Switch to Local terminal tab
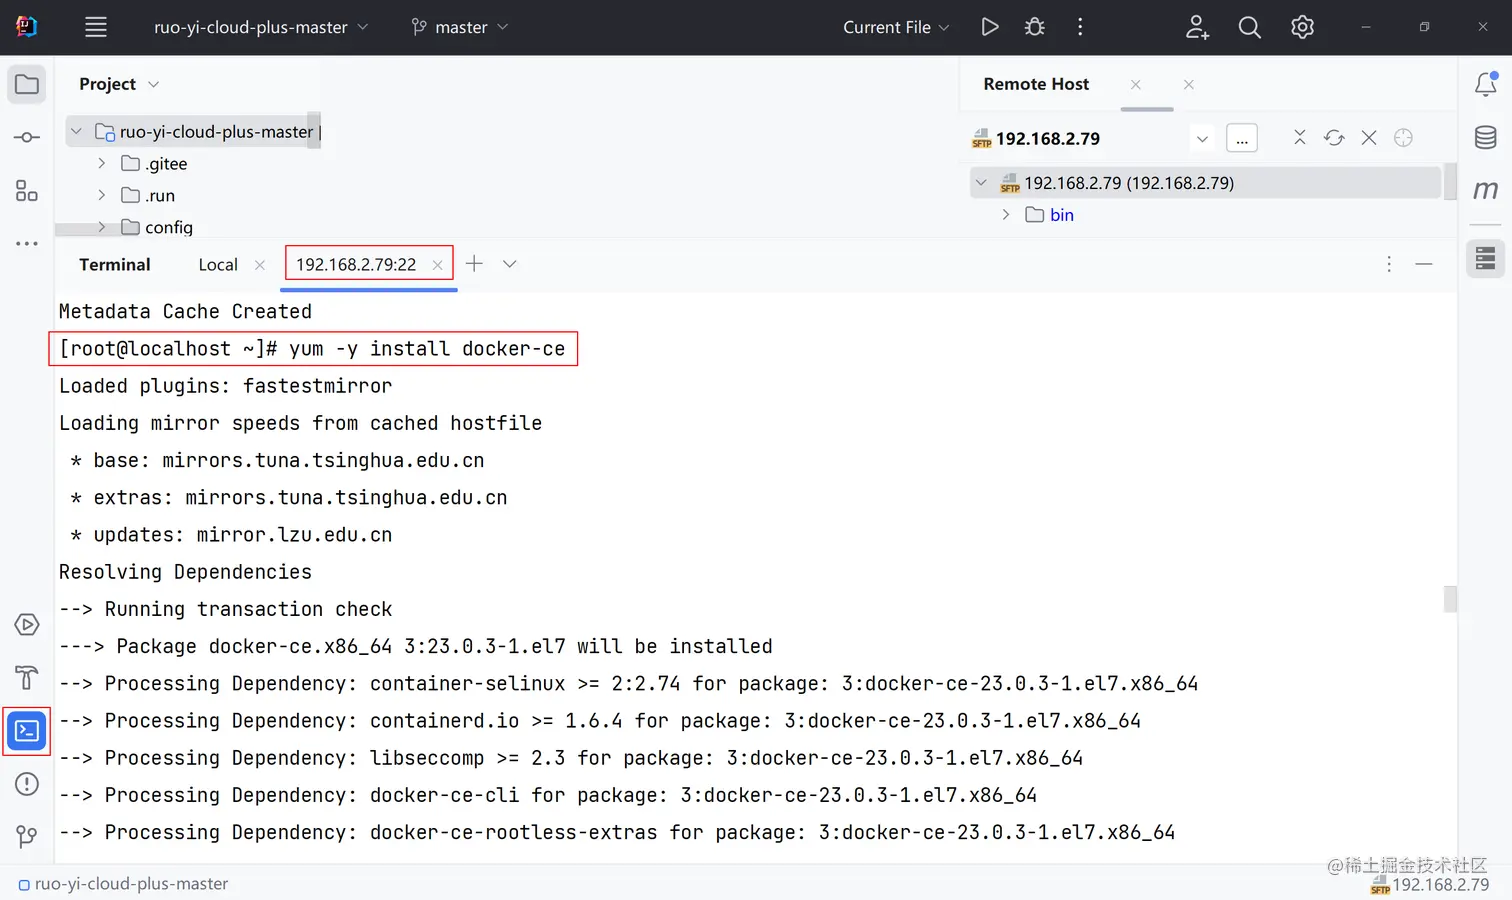The image size is (1512, 900). (x=218, y=265)
